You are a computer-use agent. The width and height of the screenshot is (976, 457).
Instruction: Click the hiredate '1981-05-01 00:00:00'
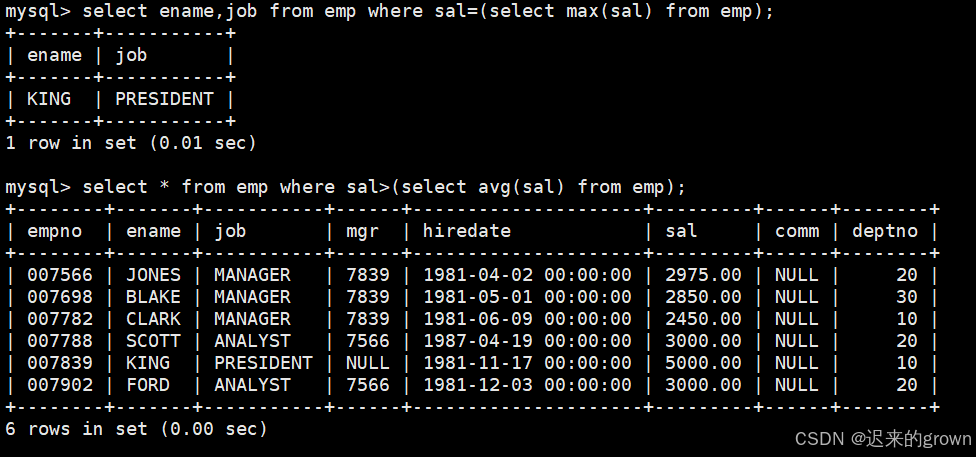pyautogui.click(x=527, y=297)
